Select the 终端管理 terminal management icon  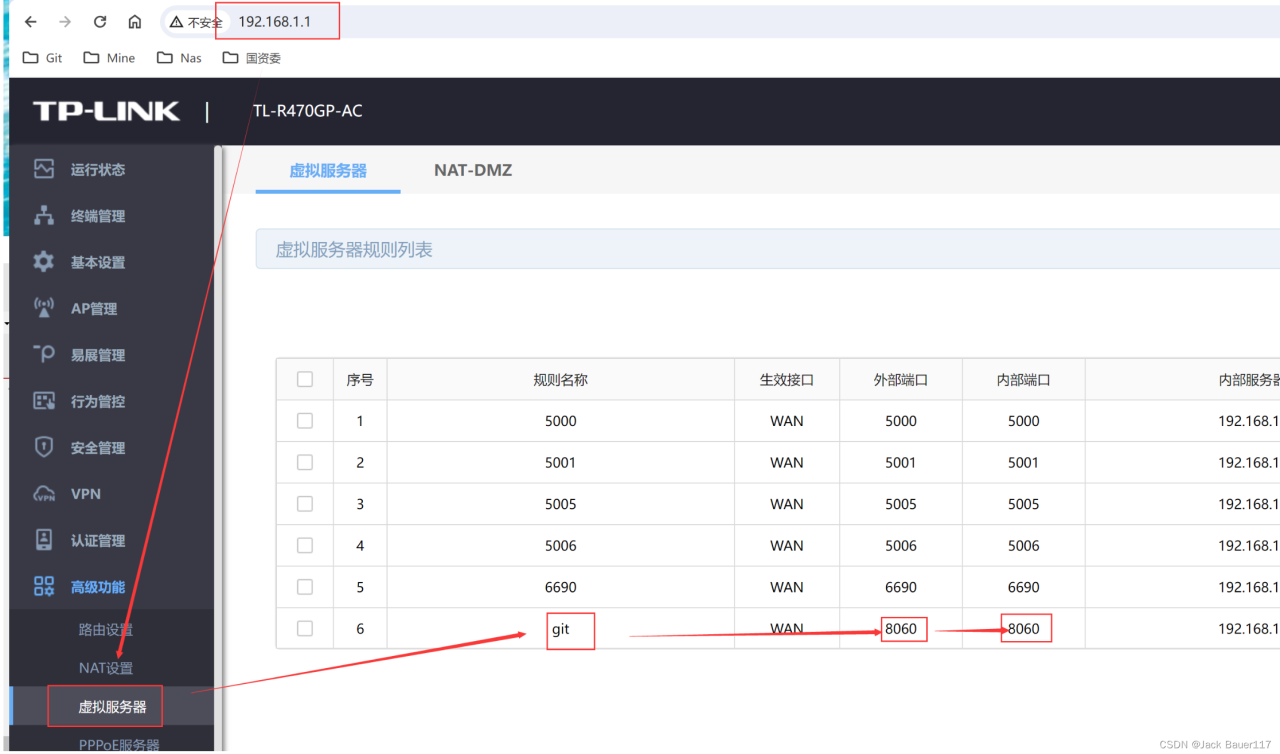pyautogui.click(x=43, y=215)
